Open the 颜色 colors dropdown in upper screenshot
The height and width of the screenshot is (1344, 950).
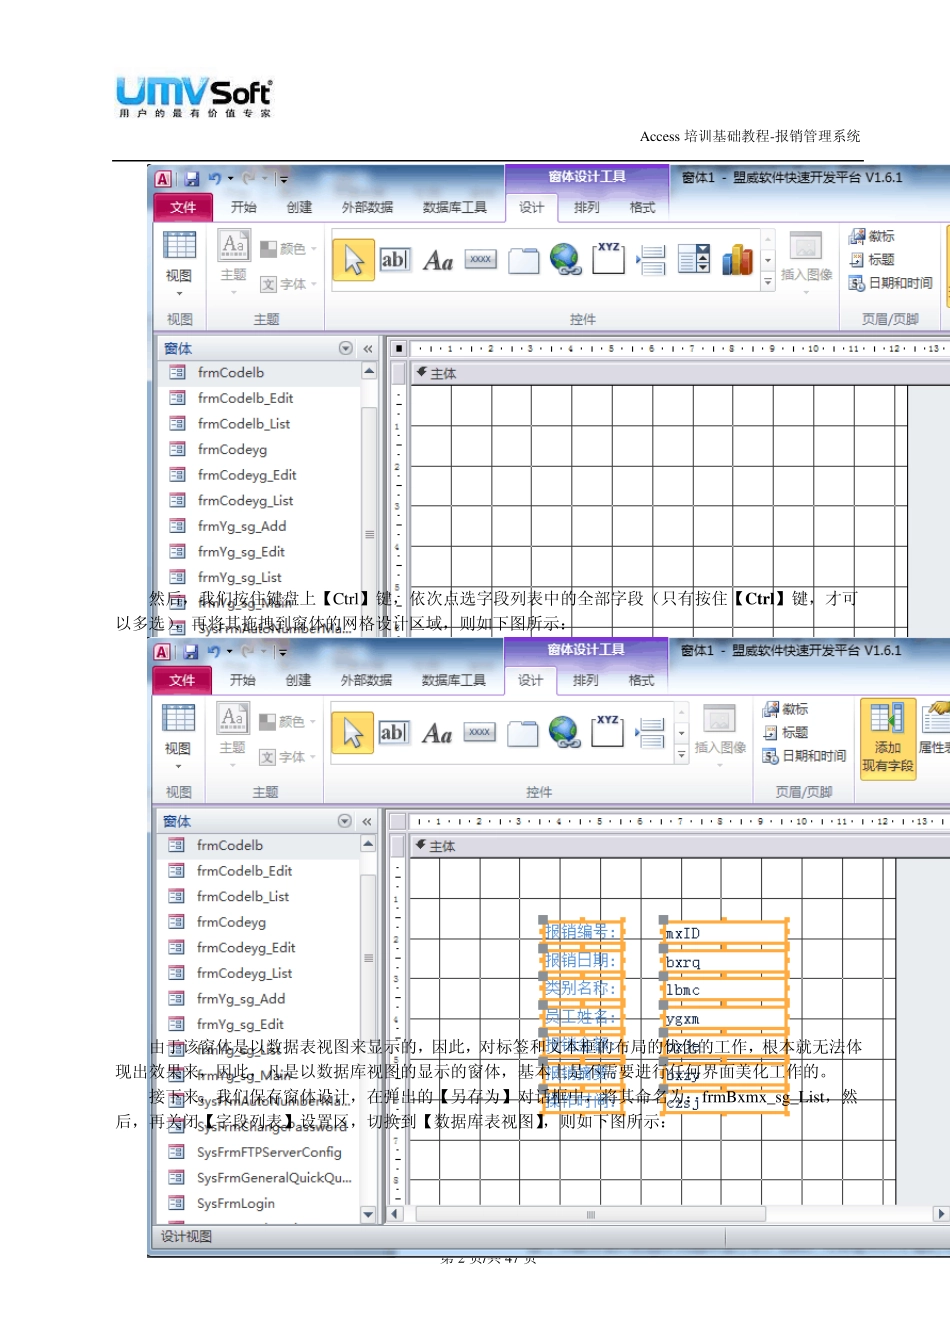coord(288,249)
